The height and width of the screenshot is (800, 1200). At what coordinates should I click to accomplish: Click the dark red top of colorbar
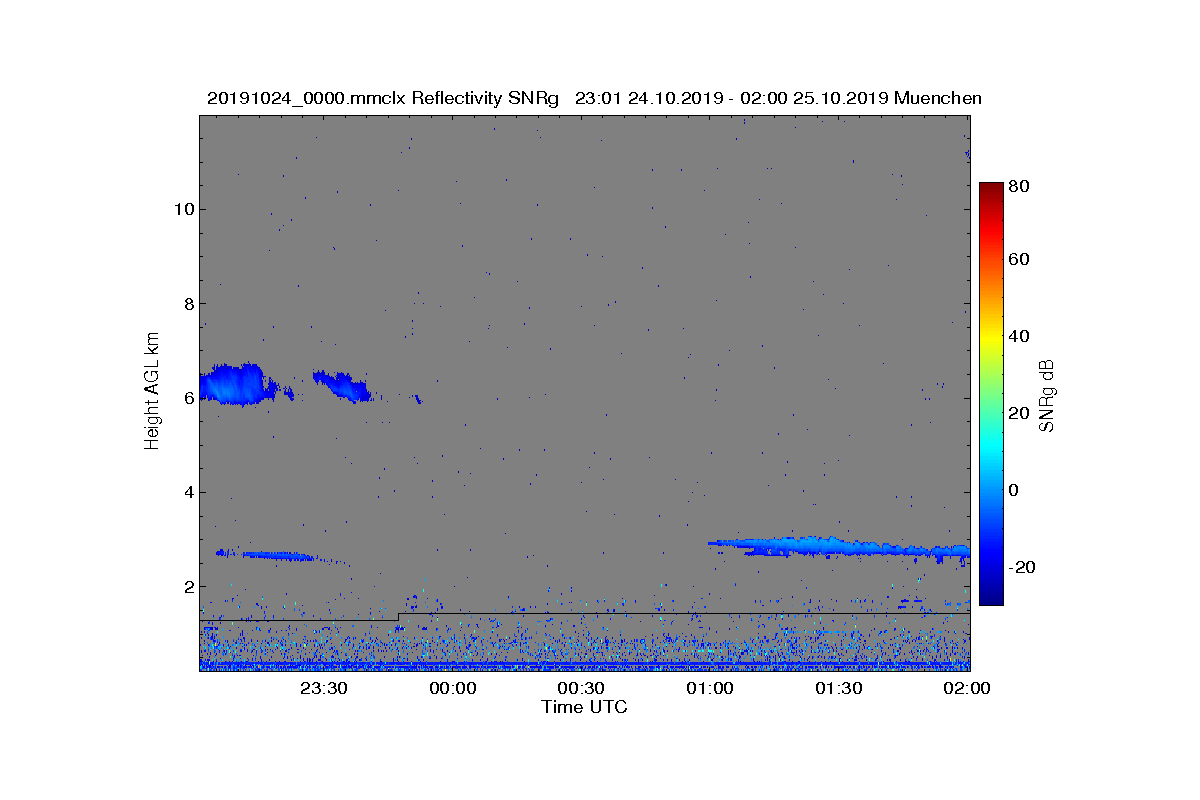pos(990,190)
